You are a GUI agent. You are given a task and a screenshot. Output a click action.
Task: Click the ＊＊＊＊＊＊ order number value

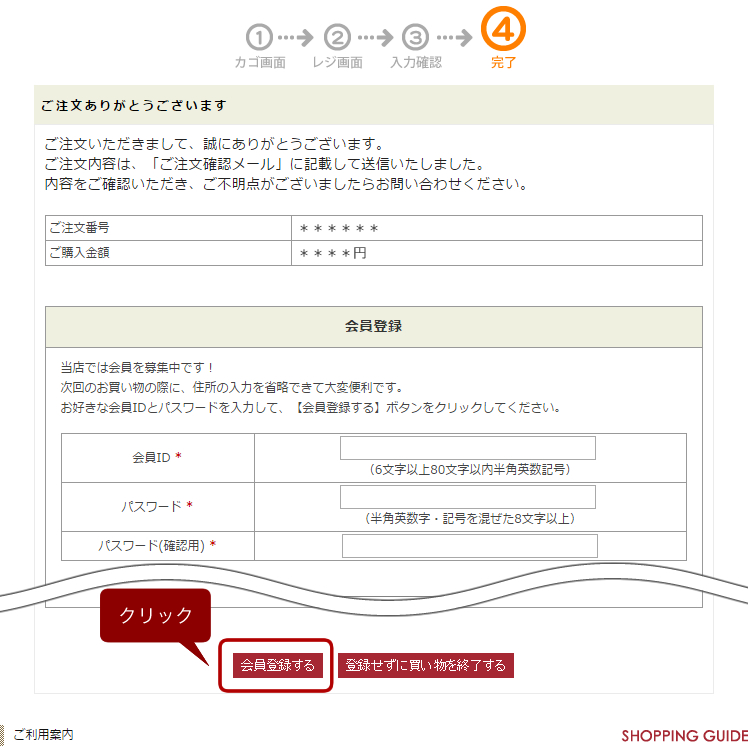[339, 229]
